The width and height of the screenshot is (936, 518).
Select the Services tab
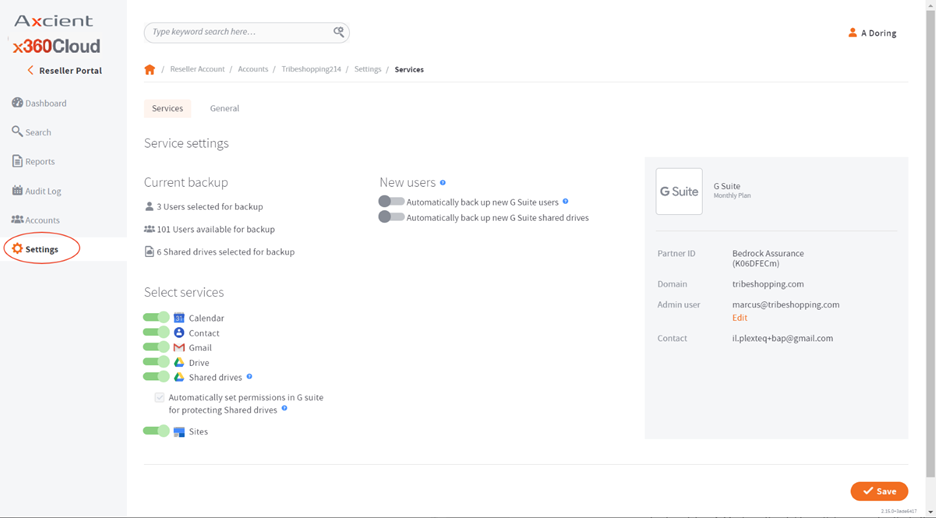tap(167, 108)
